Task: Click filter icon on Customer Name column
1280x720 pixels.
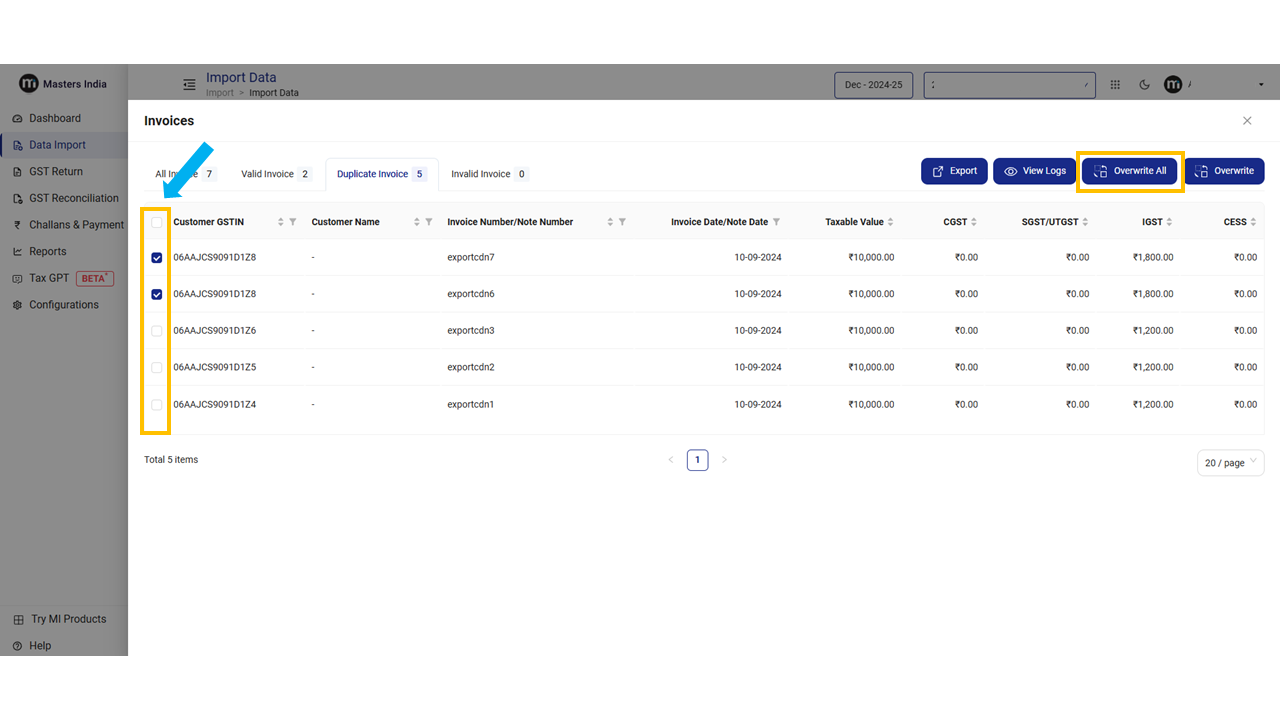Action: click(429, 222)
